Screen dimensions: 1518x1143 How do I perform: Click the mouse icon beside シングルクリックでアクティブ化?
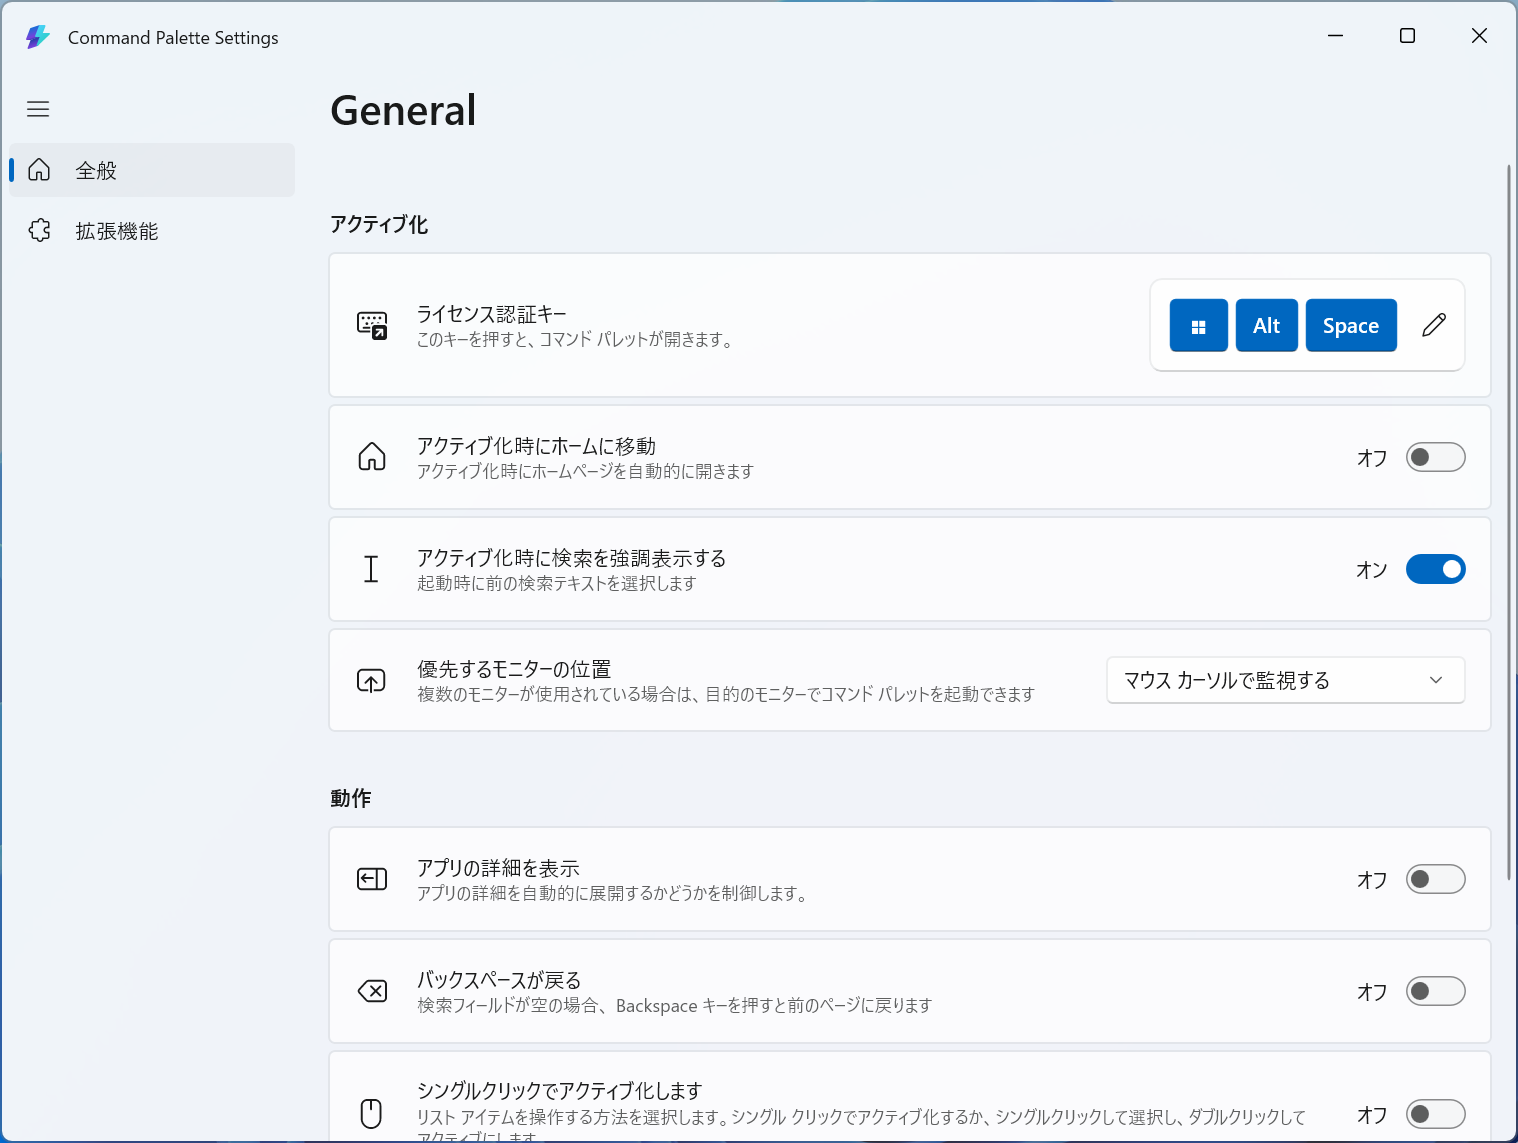pyautogui.click(x=371, y=1112)
